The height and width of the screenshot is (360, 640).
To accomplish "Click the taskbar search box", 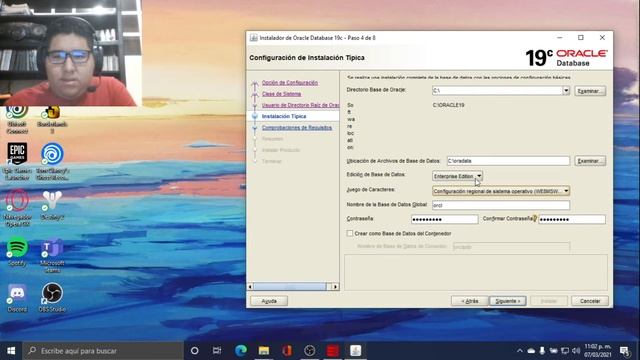I will pyautogui.click(x=103, y=351).
